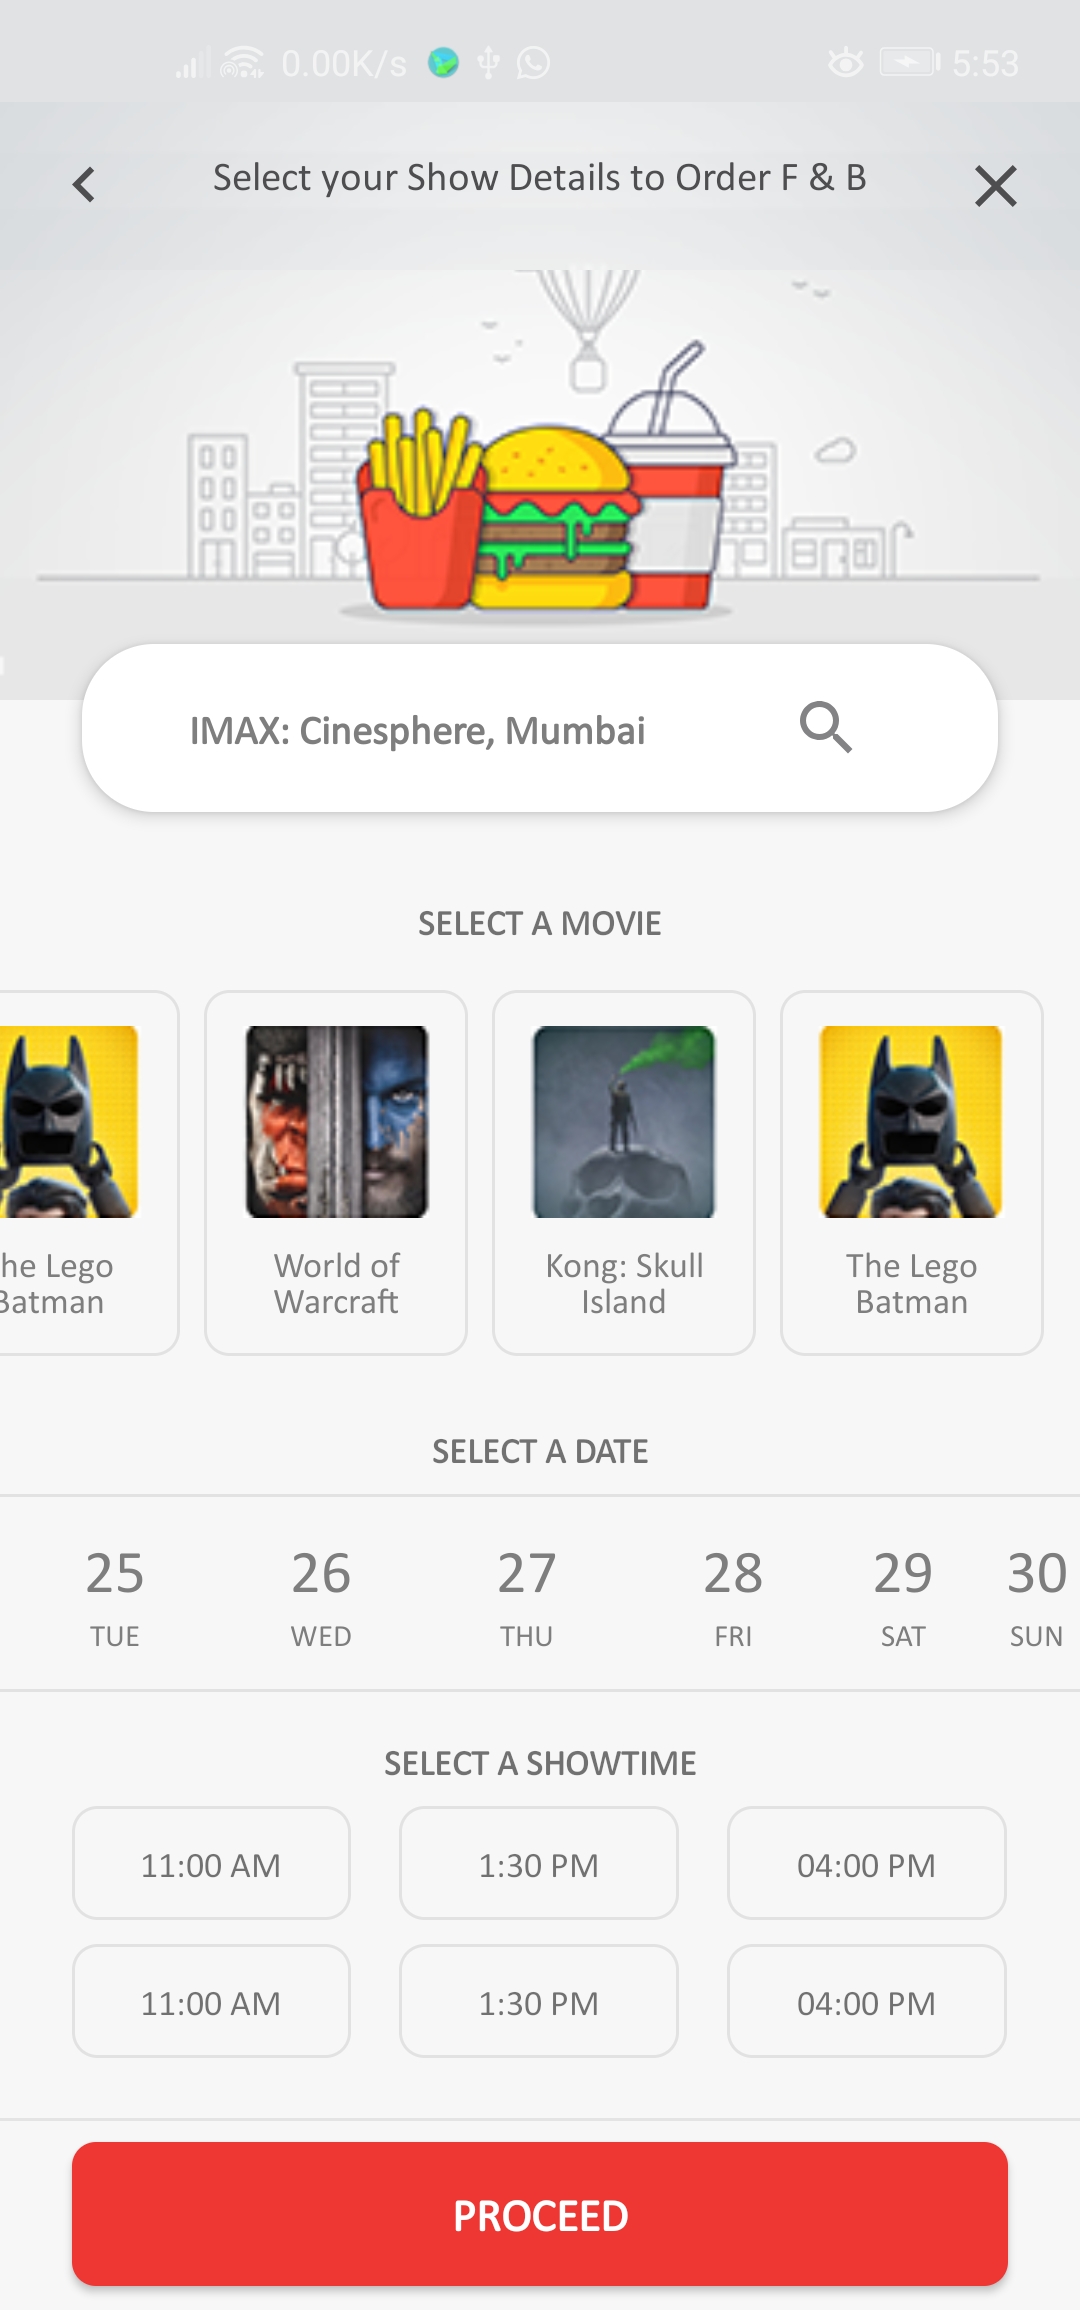Choose first-row 11:00 AM showtime
Viewport: 1080px width, 2310px height.
pyautogui.click(x=211, y=1863)
